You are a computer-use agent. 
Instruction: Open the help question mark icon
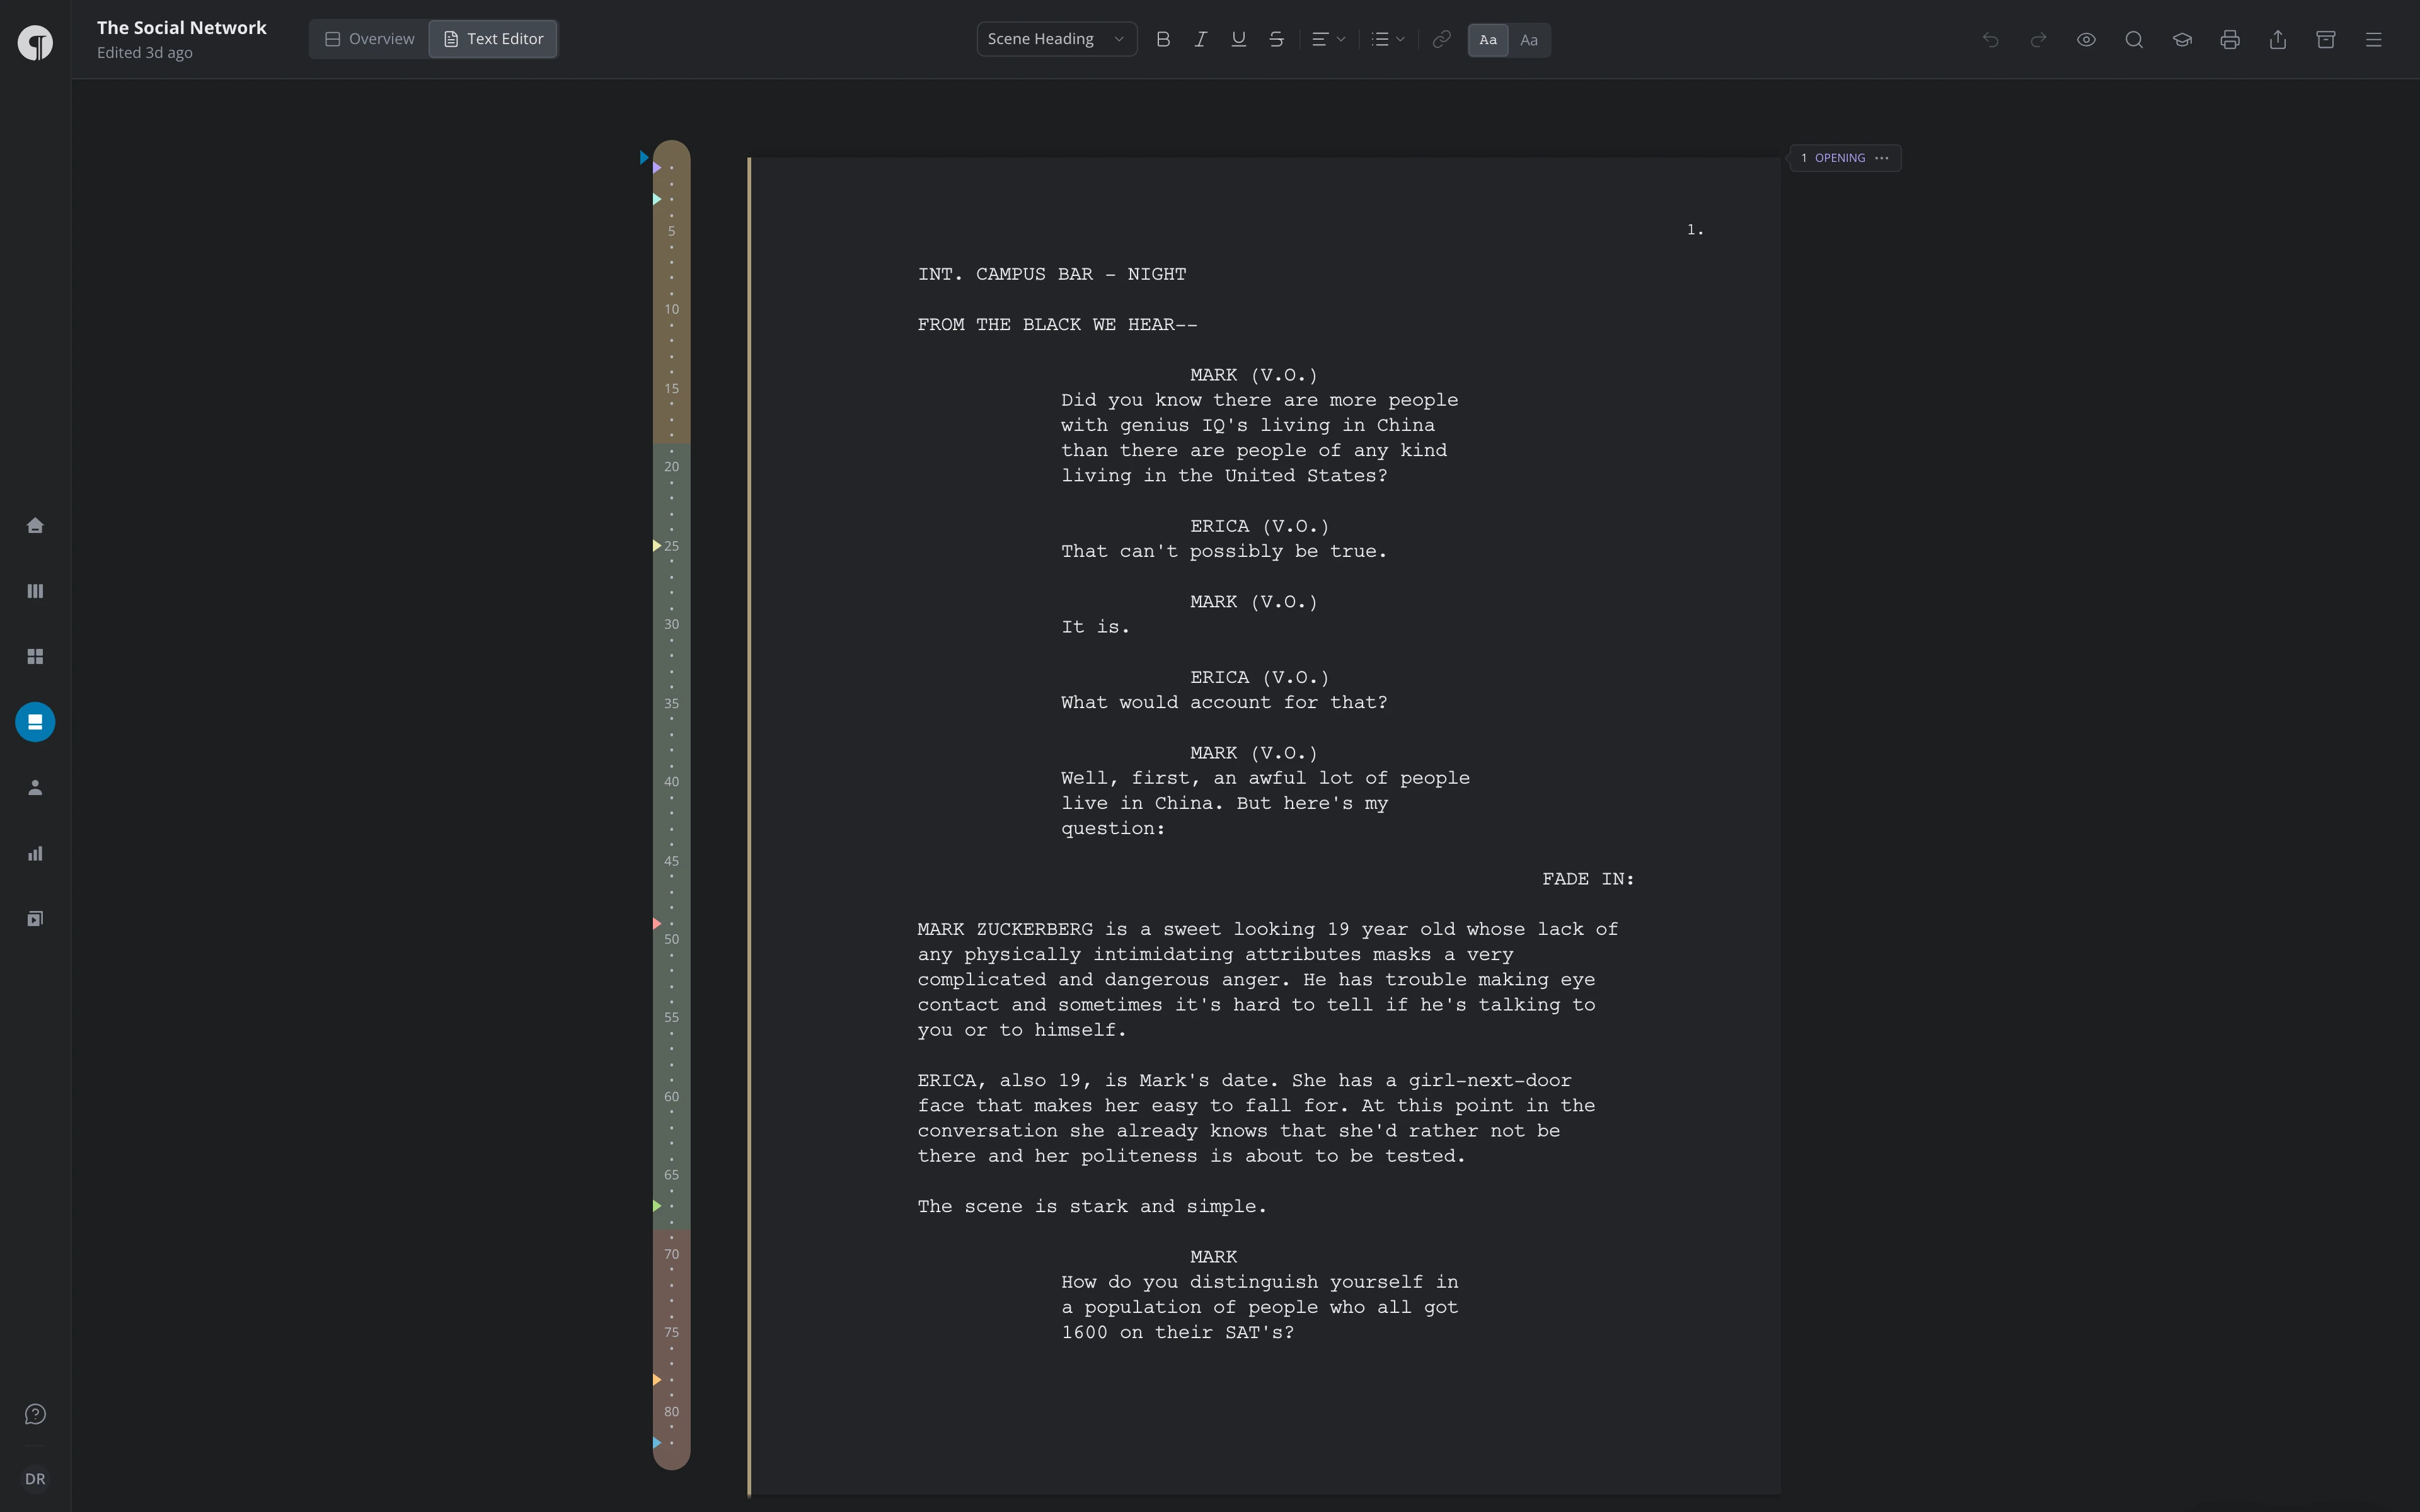click(x=35, y=1414)
